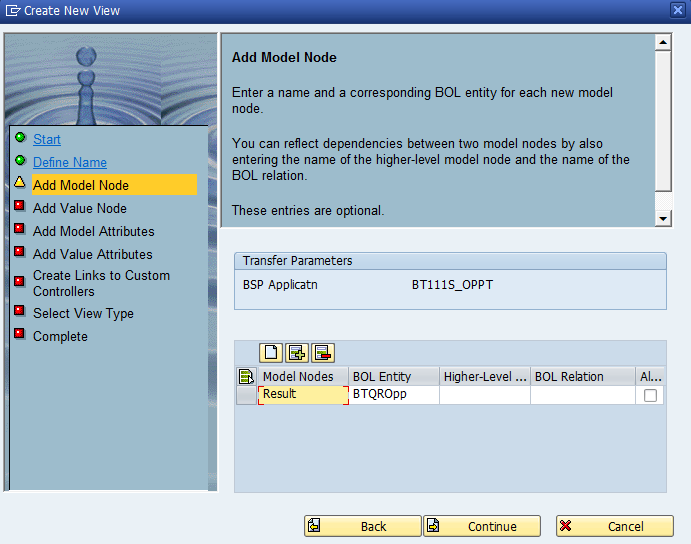Click the create new row icon
Viewport: 691px width, 544px height.
tap(271, 353)
